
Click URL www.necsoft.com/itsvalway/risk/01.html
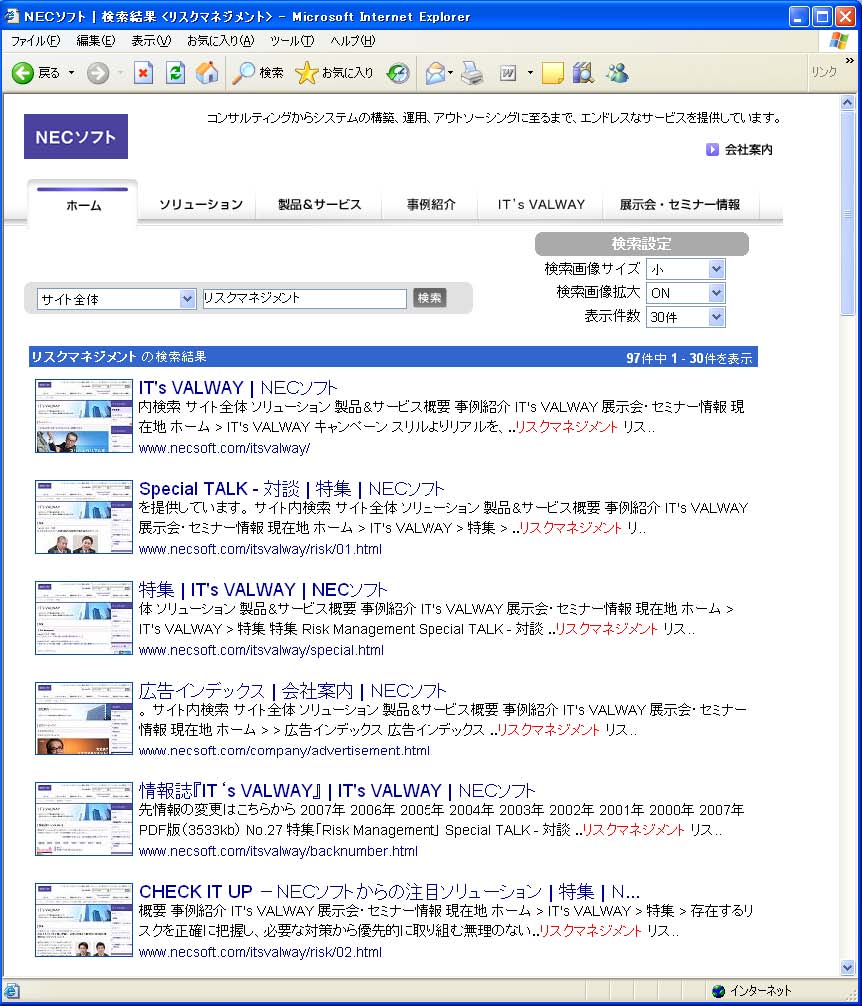pyautogui.click(x=260, y=549)
